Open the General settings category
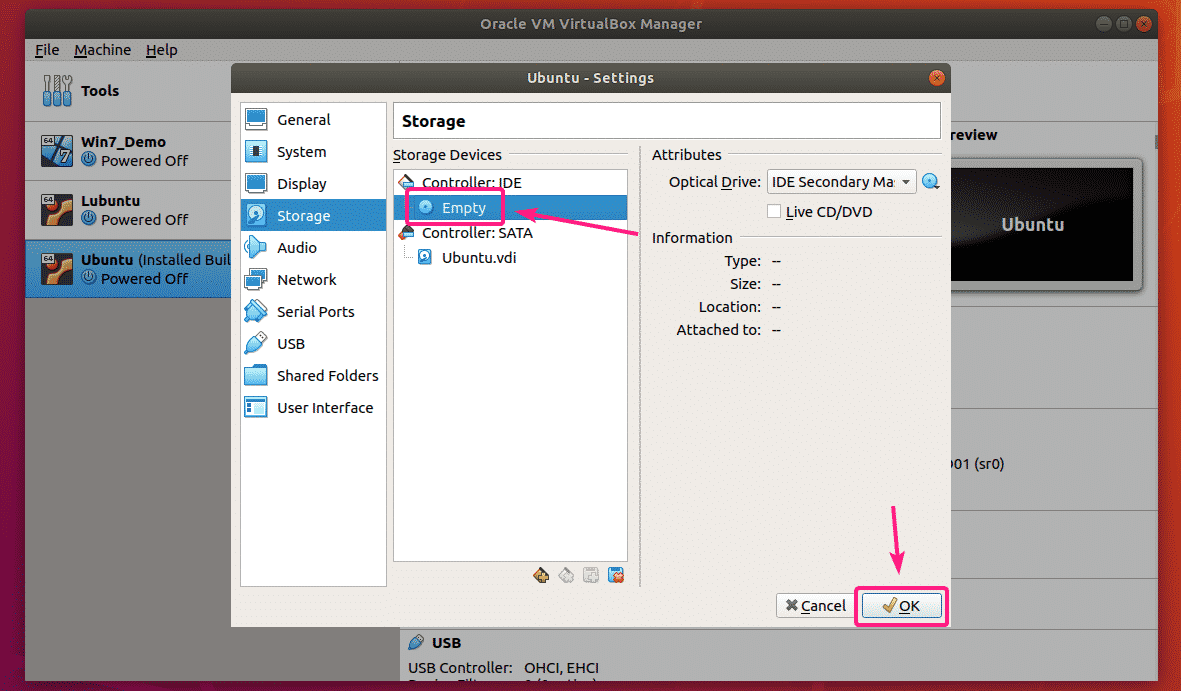Screen dimensions: 1181x691 (x=313, y=120)
